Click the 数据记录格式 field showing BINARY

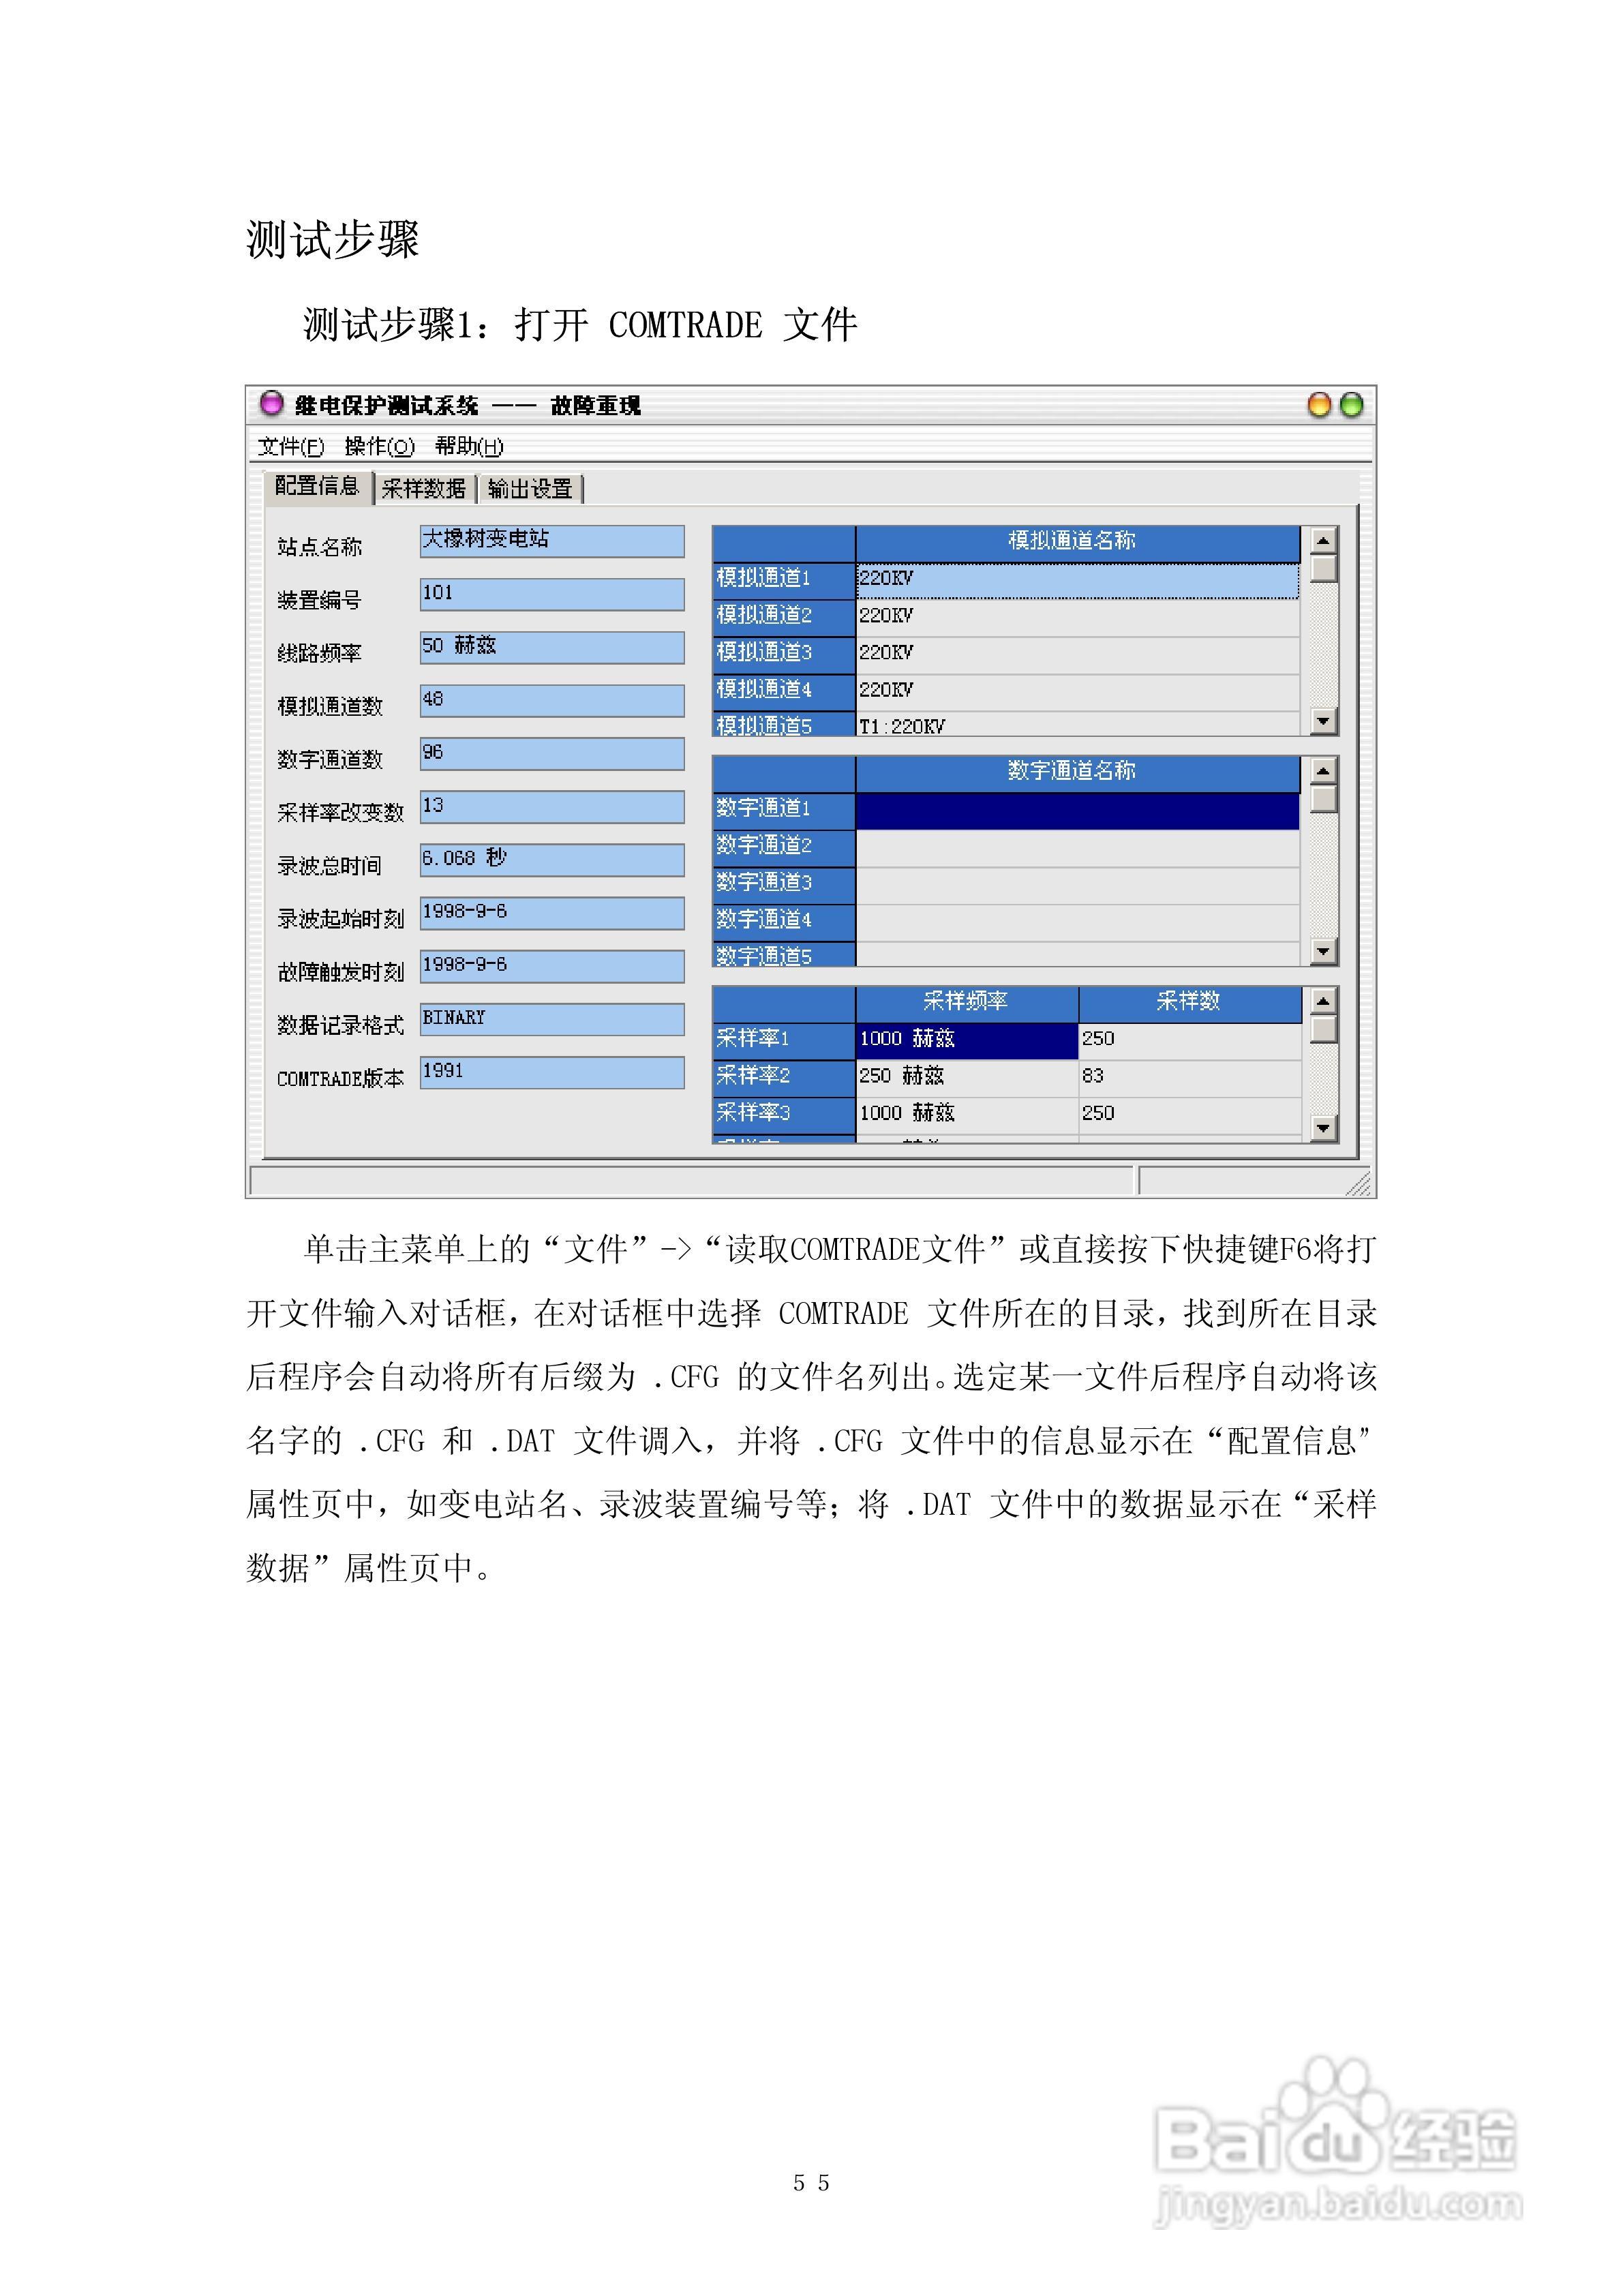click(551, 1019)
